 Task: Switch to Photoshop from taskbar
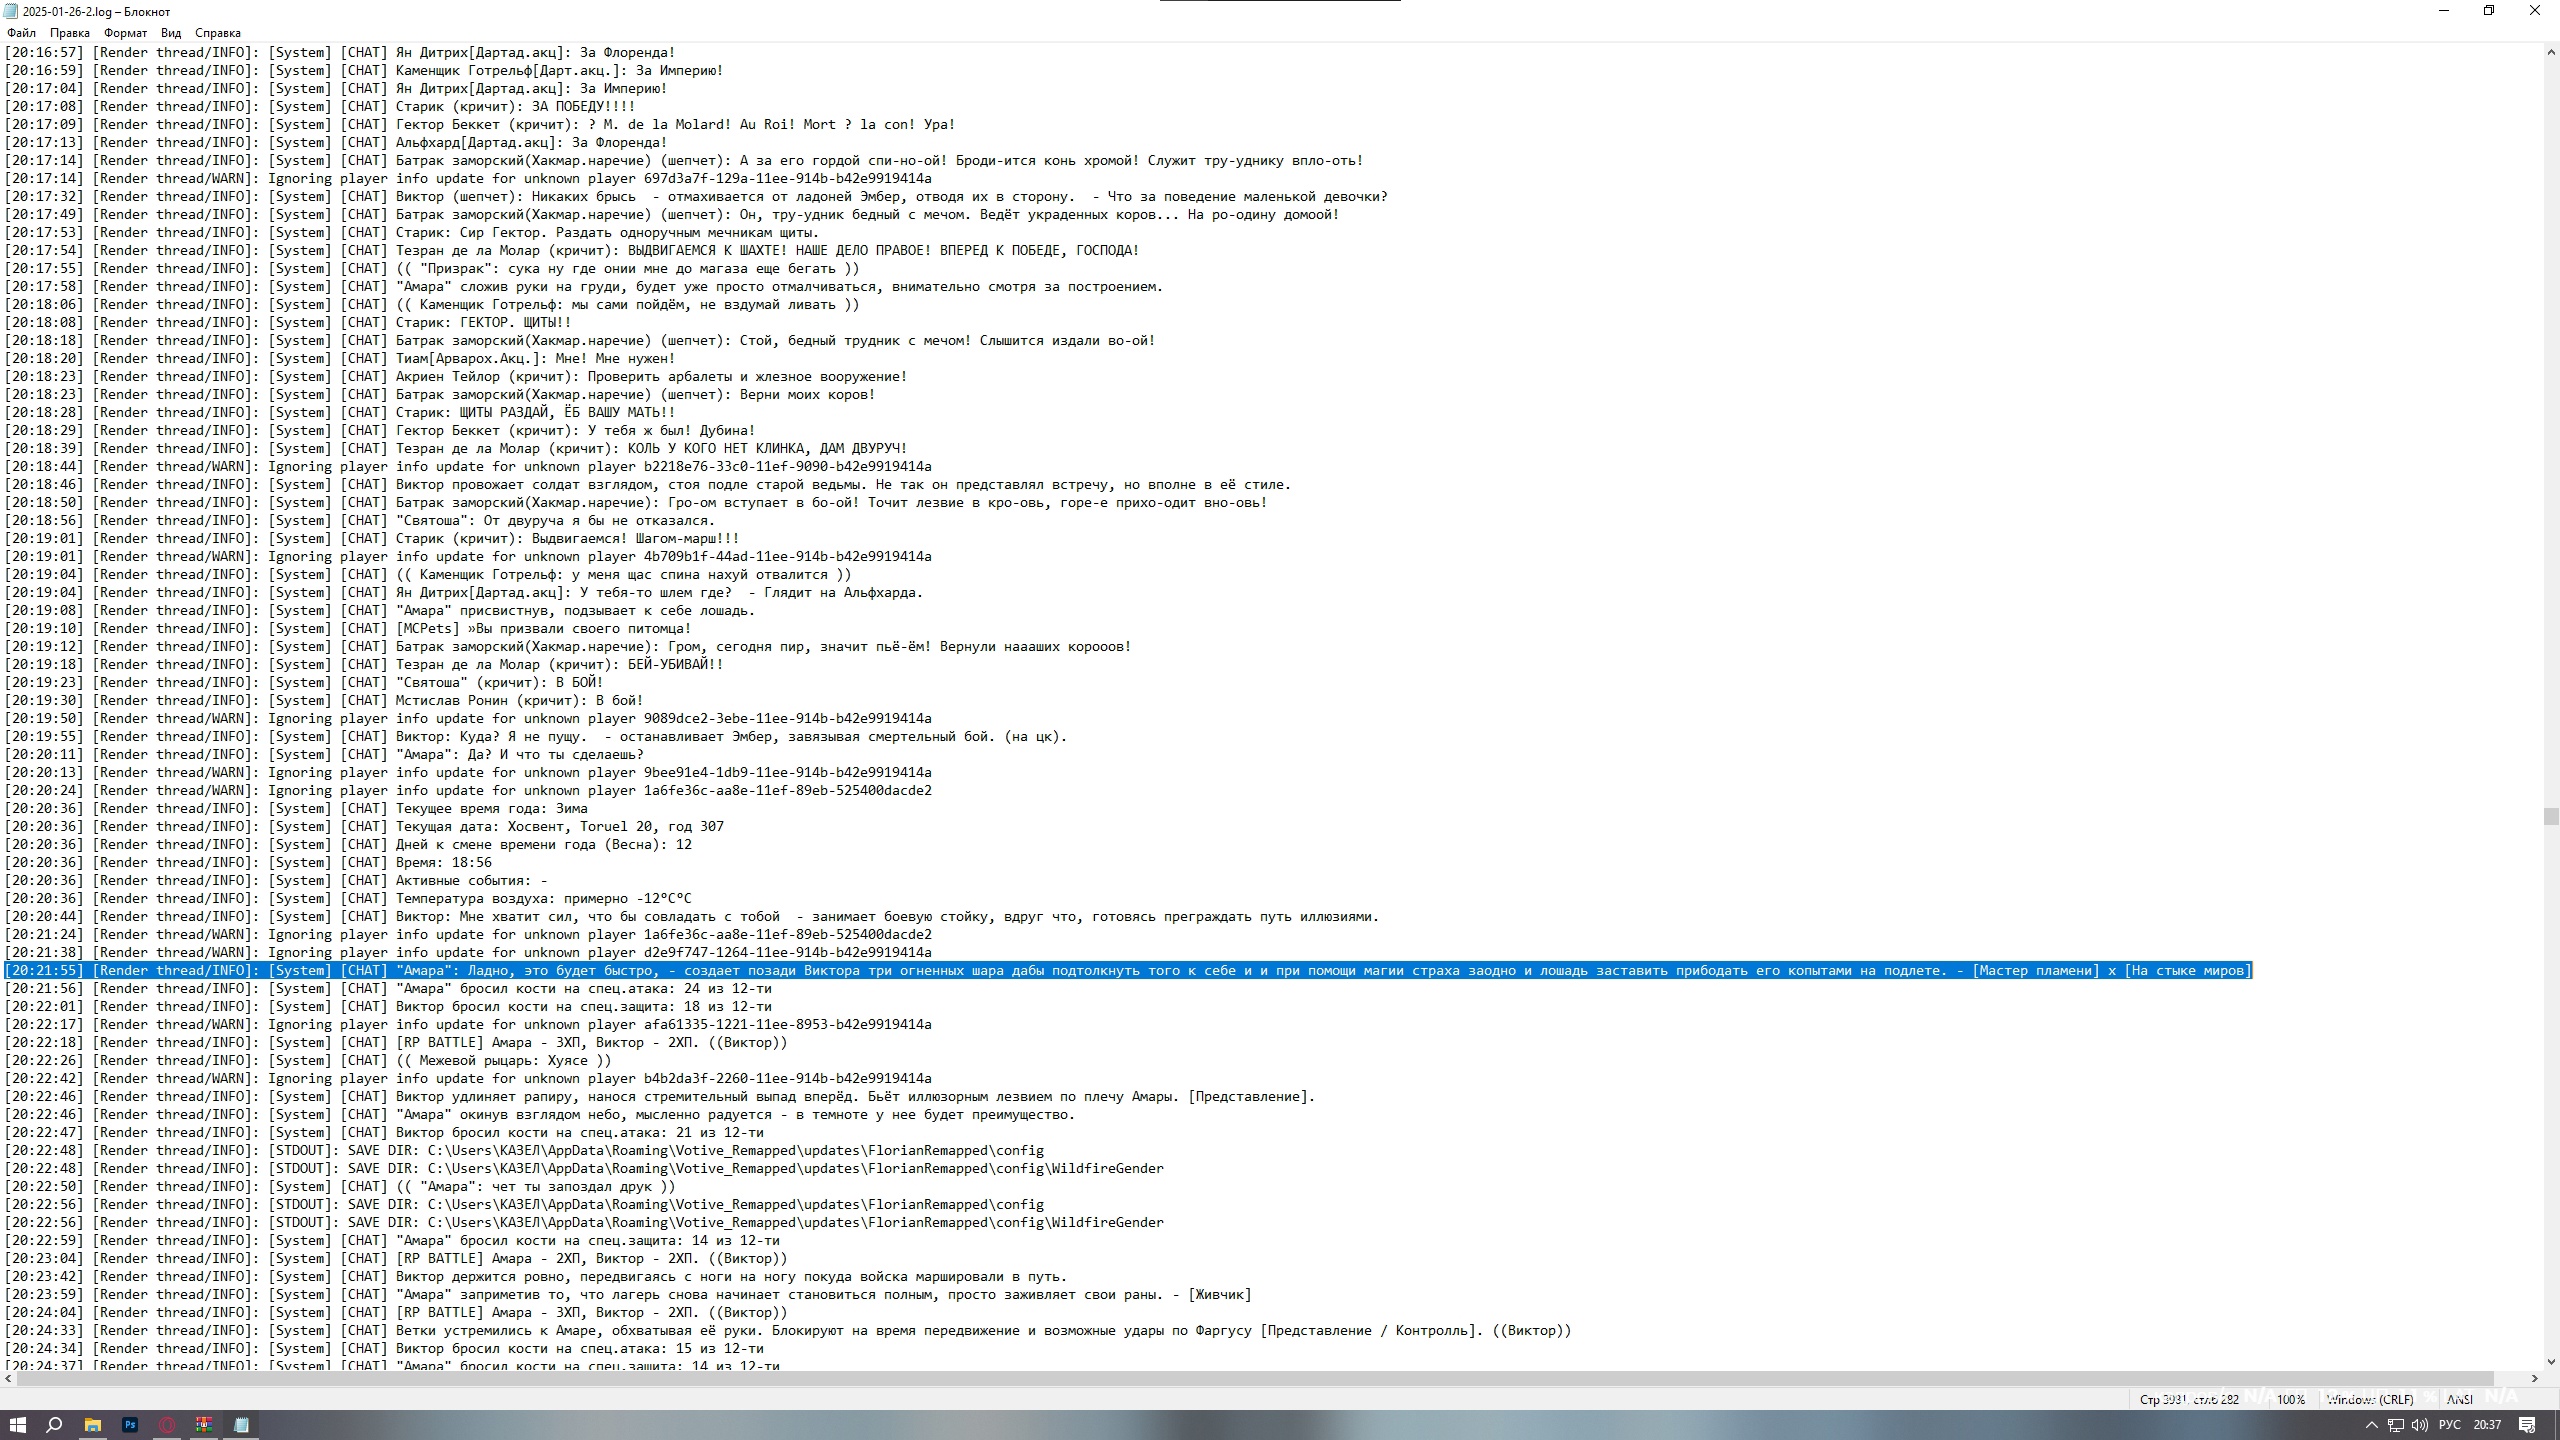pos(130,1425)
